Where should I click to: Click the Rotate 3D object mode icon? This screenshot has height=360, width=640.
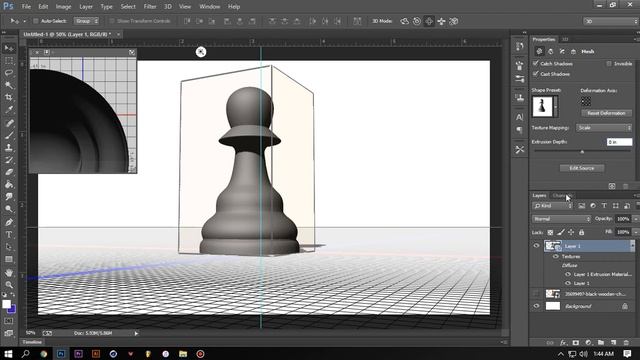[404, 21]
